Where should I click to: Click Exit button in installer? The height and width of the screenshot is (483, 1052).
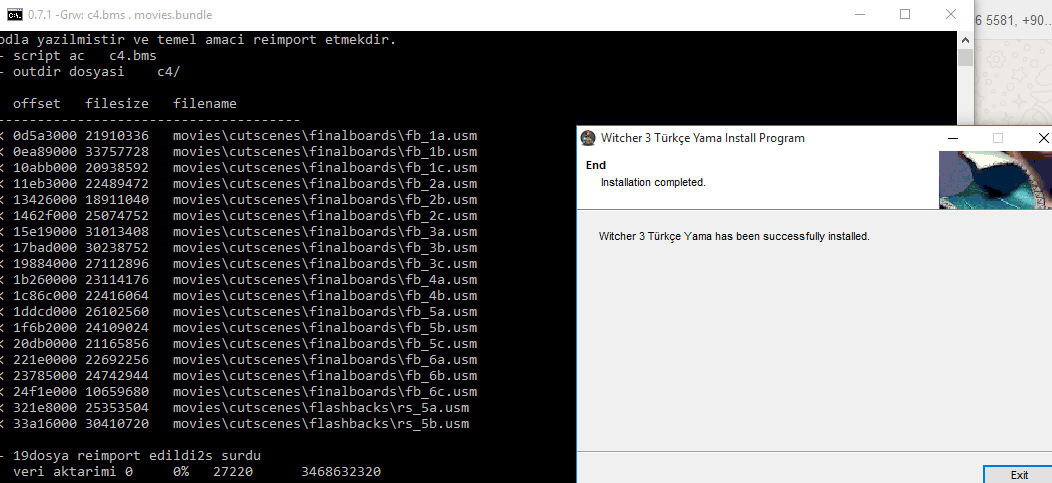(x=1018, y=474)
